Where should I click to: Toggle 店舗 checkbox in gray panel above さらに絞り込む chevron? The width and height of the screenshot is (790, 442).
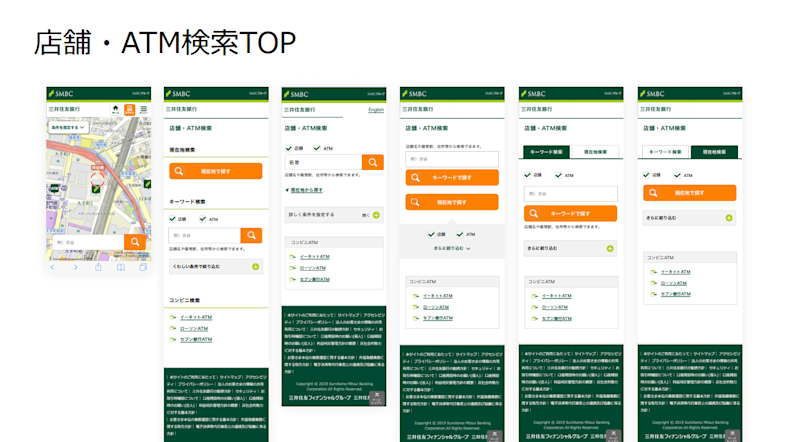coord(431,234)
